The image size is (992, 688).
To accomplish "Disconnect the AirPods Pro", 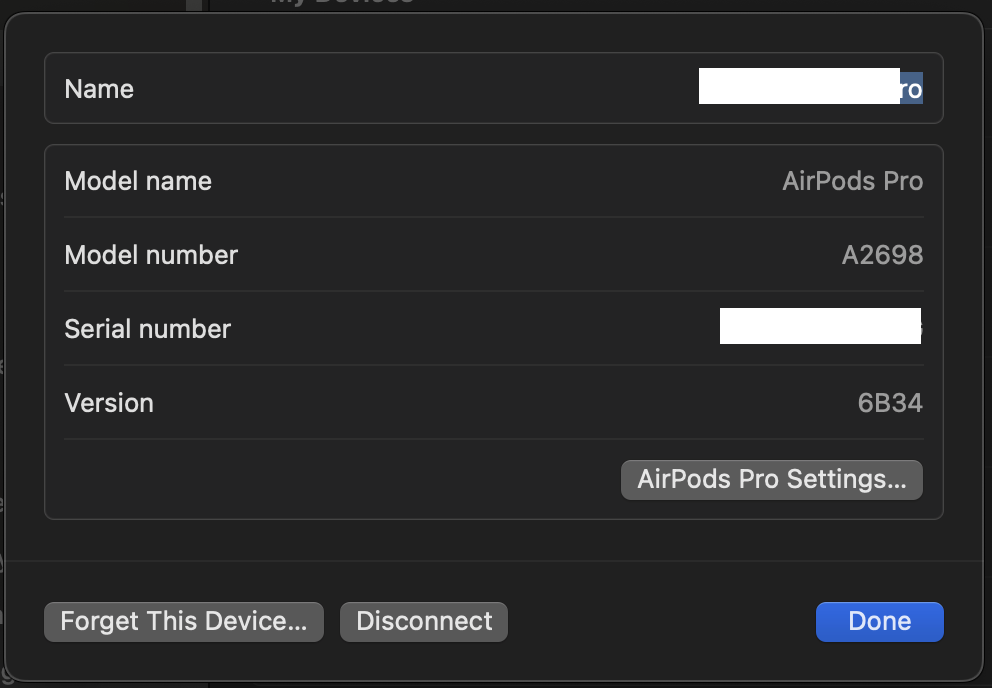I will [424, 621].
